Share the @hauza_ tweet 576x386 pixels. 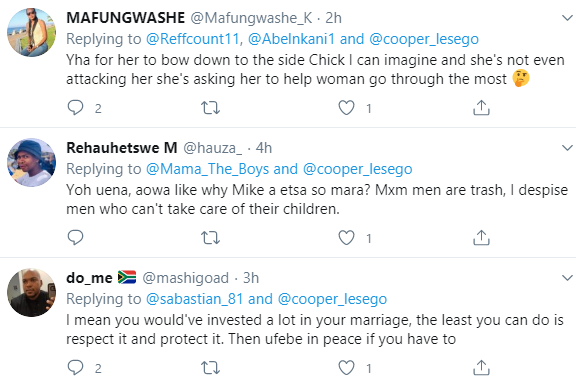coord(481,238)
